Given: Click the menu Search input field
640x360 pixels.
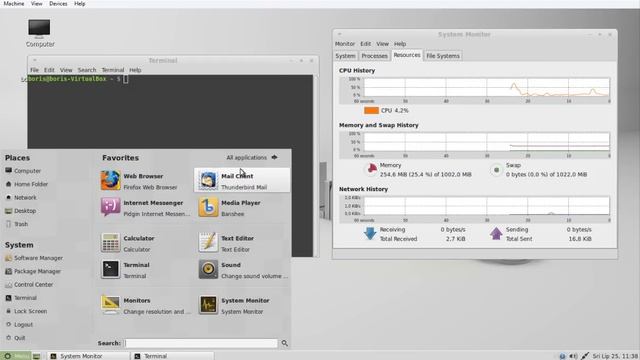Looking at the screenshot, I should pos(202,343).
